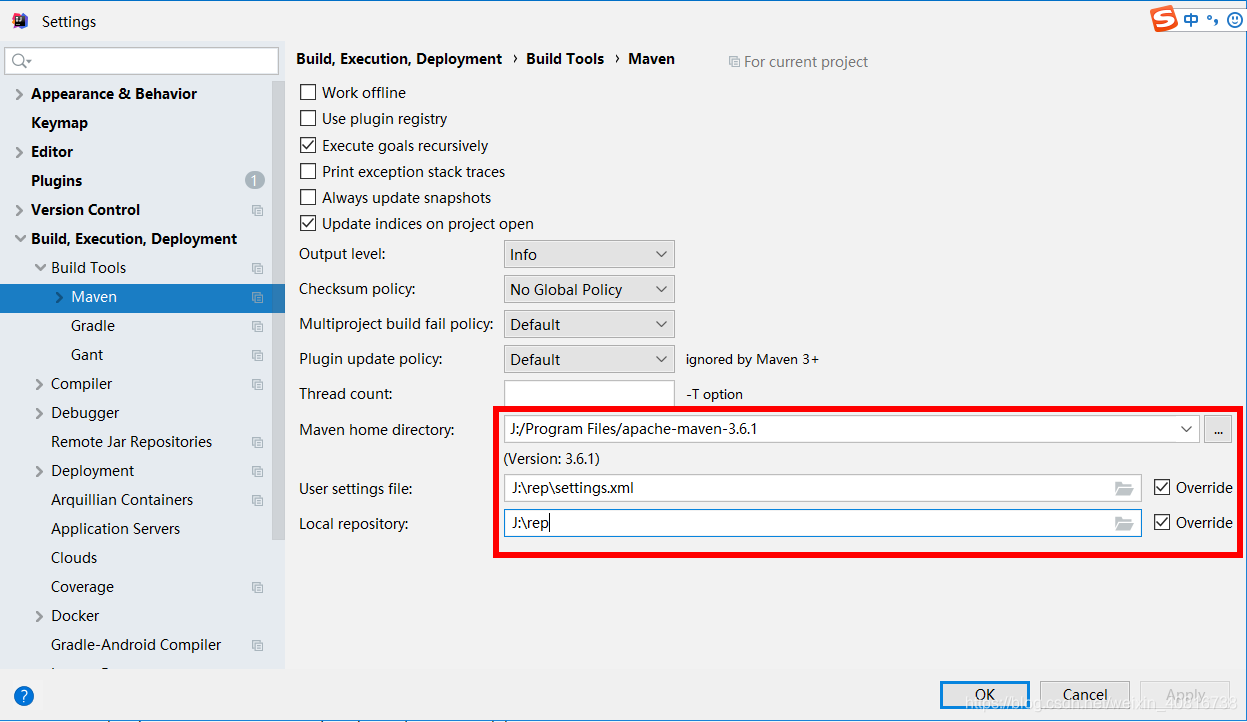The width and height of the screenshot is (1247, 722).
Task: Click project-level icon on Gradle-Android Compiler row
Action: 257,645
